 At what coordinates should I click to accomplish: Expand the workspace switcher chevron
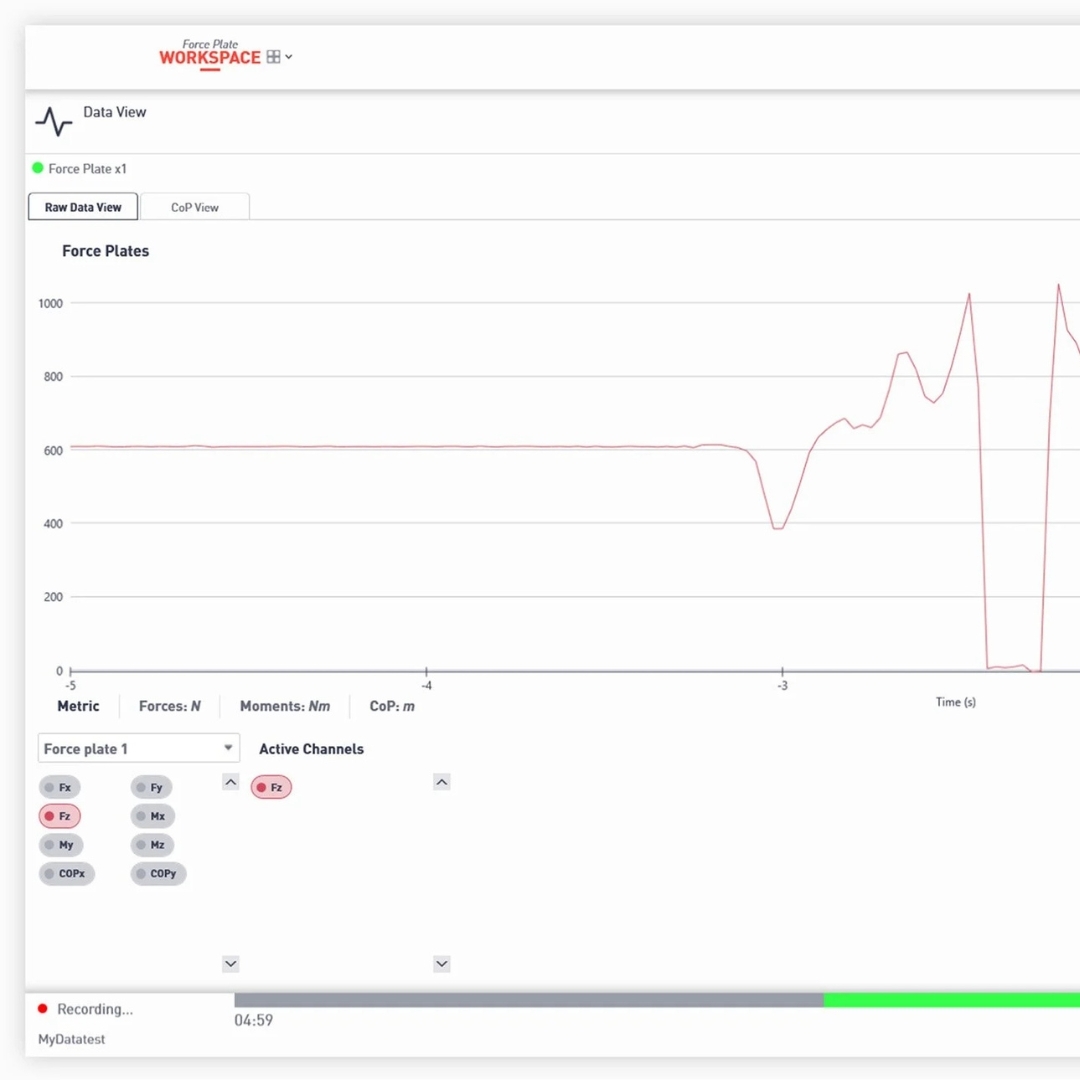point(289,57)
